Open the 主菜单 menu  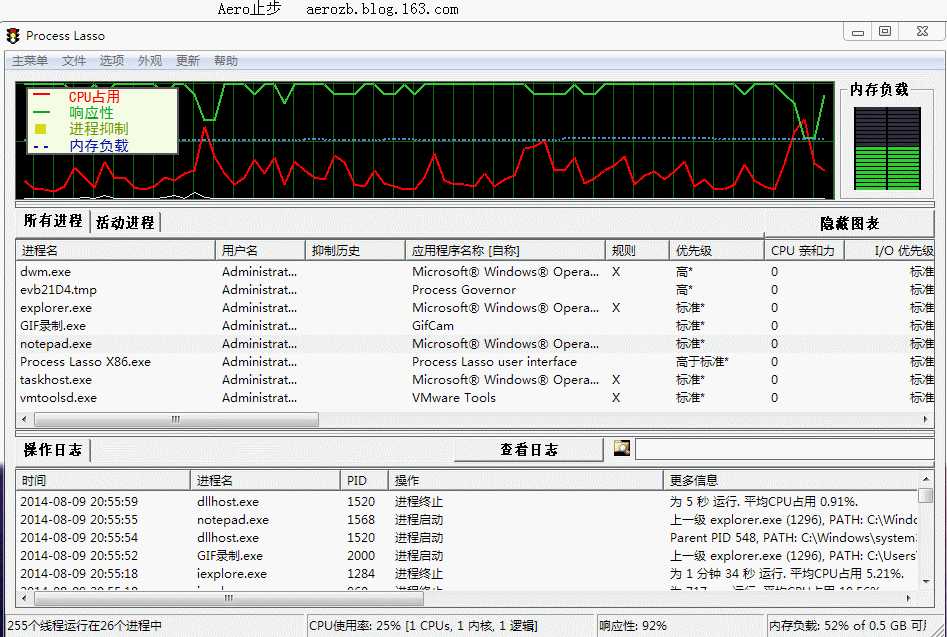(x=30, y=60)
